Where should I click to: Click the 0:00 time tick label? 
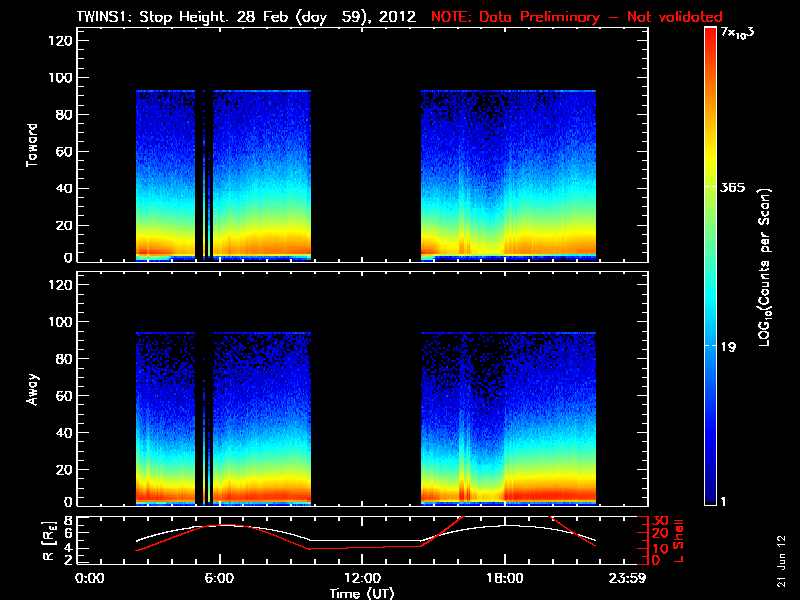coord(90,579)
